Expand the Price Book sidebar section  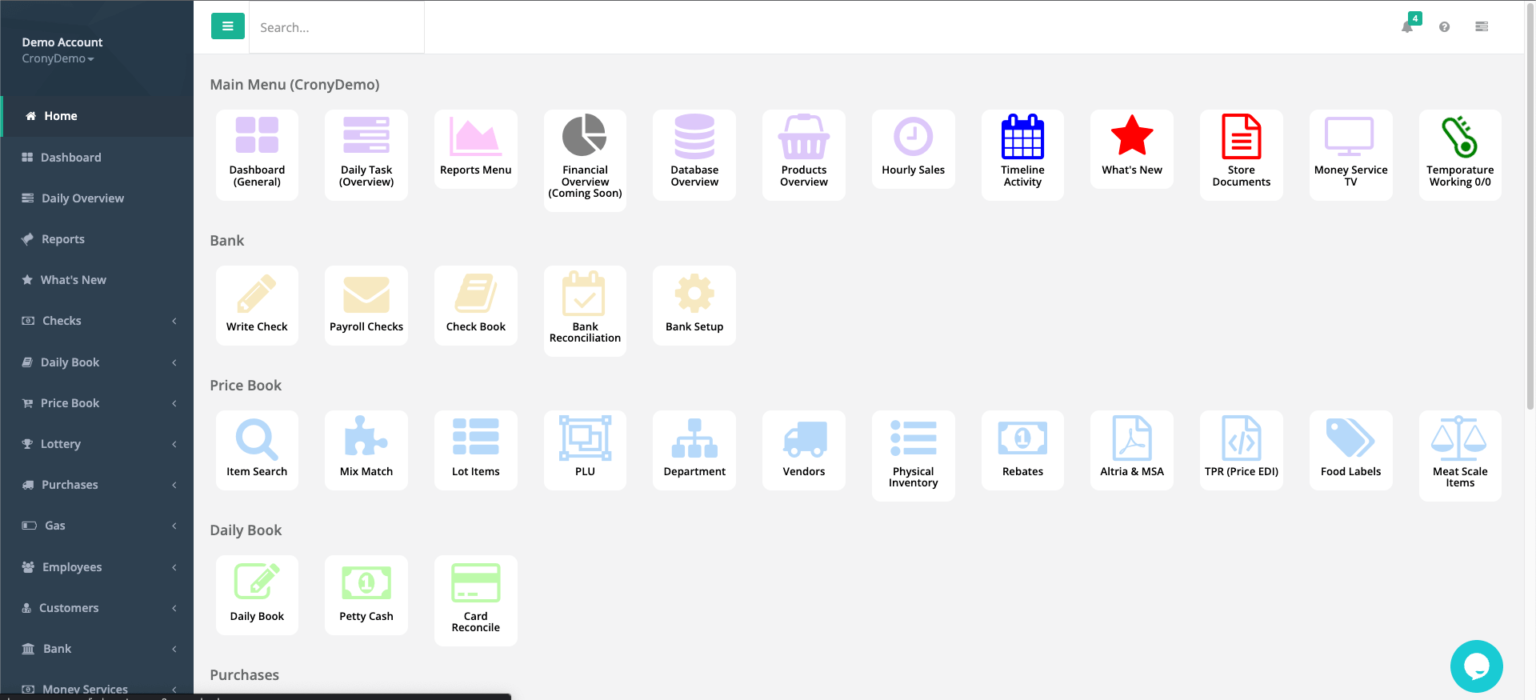click(x=68, y=402)
